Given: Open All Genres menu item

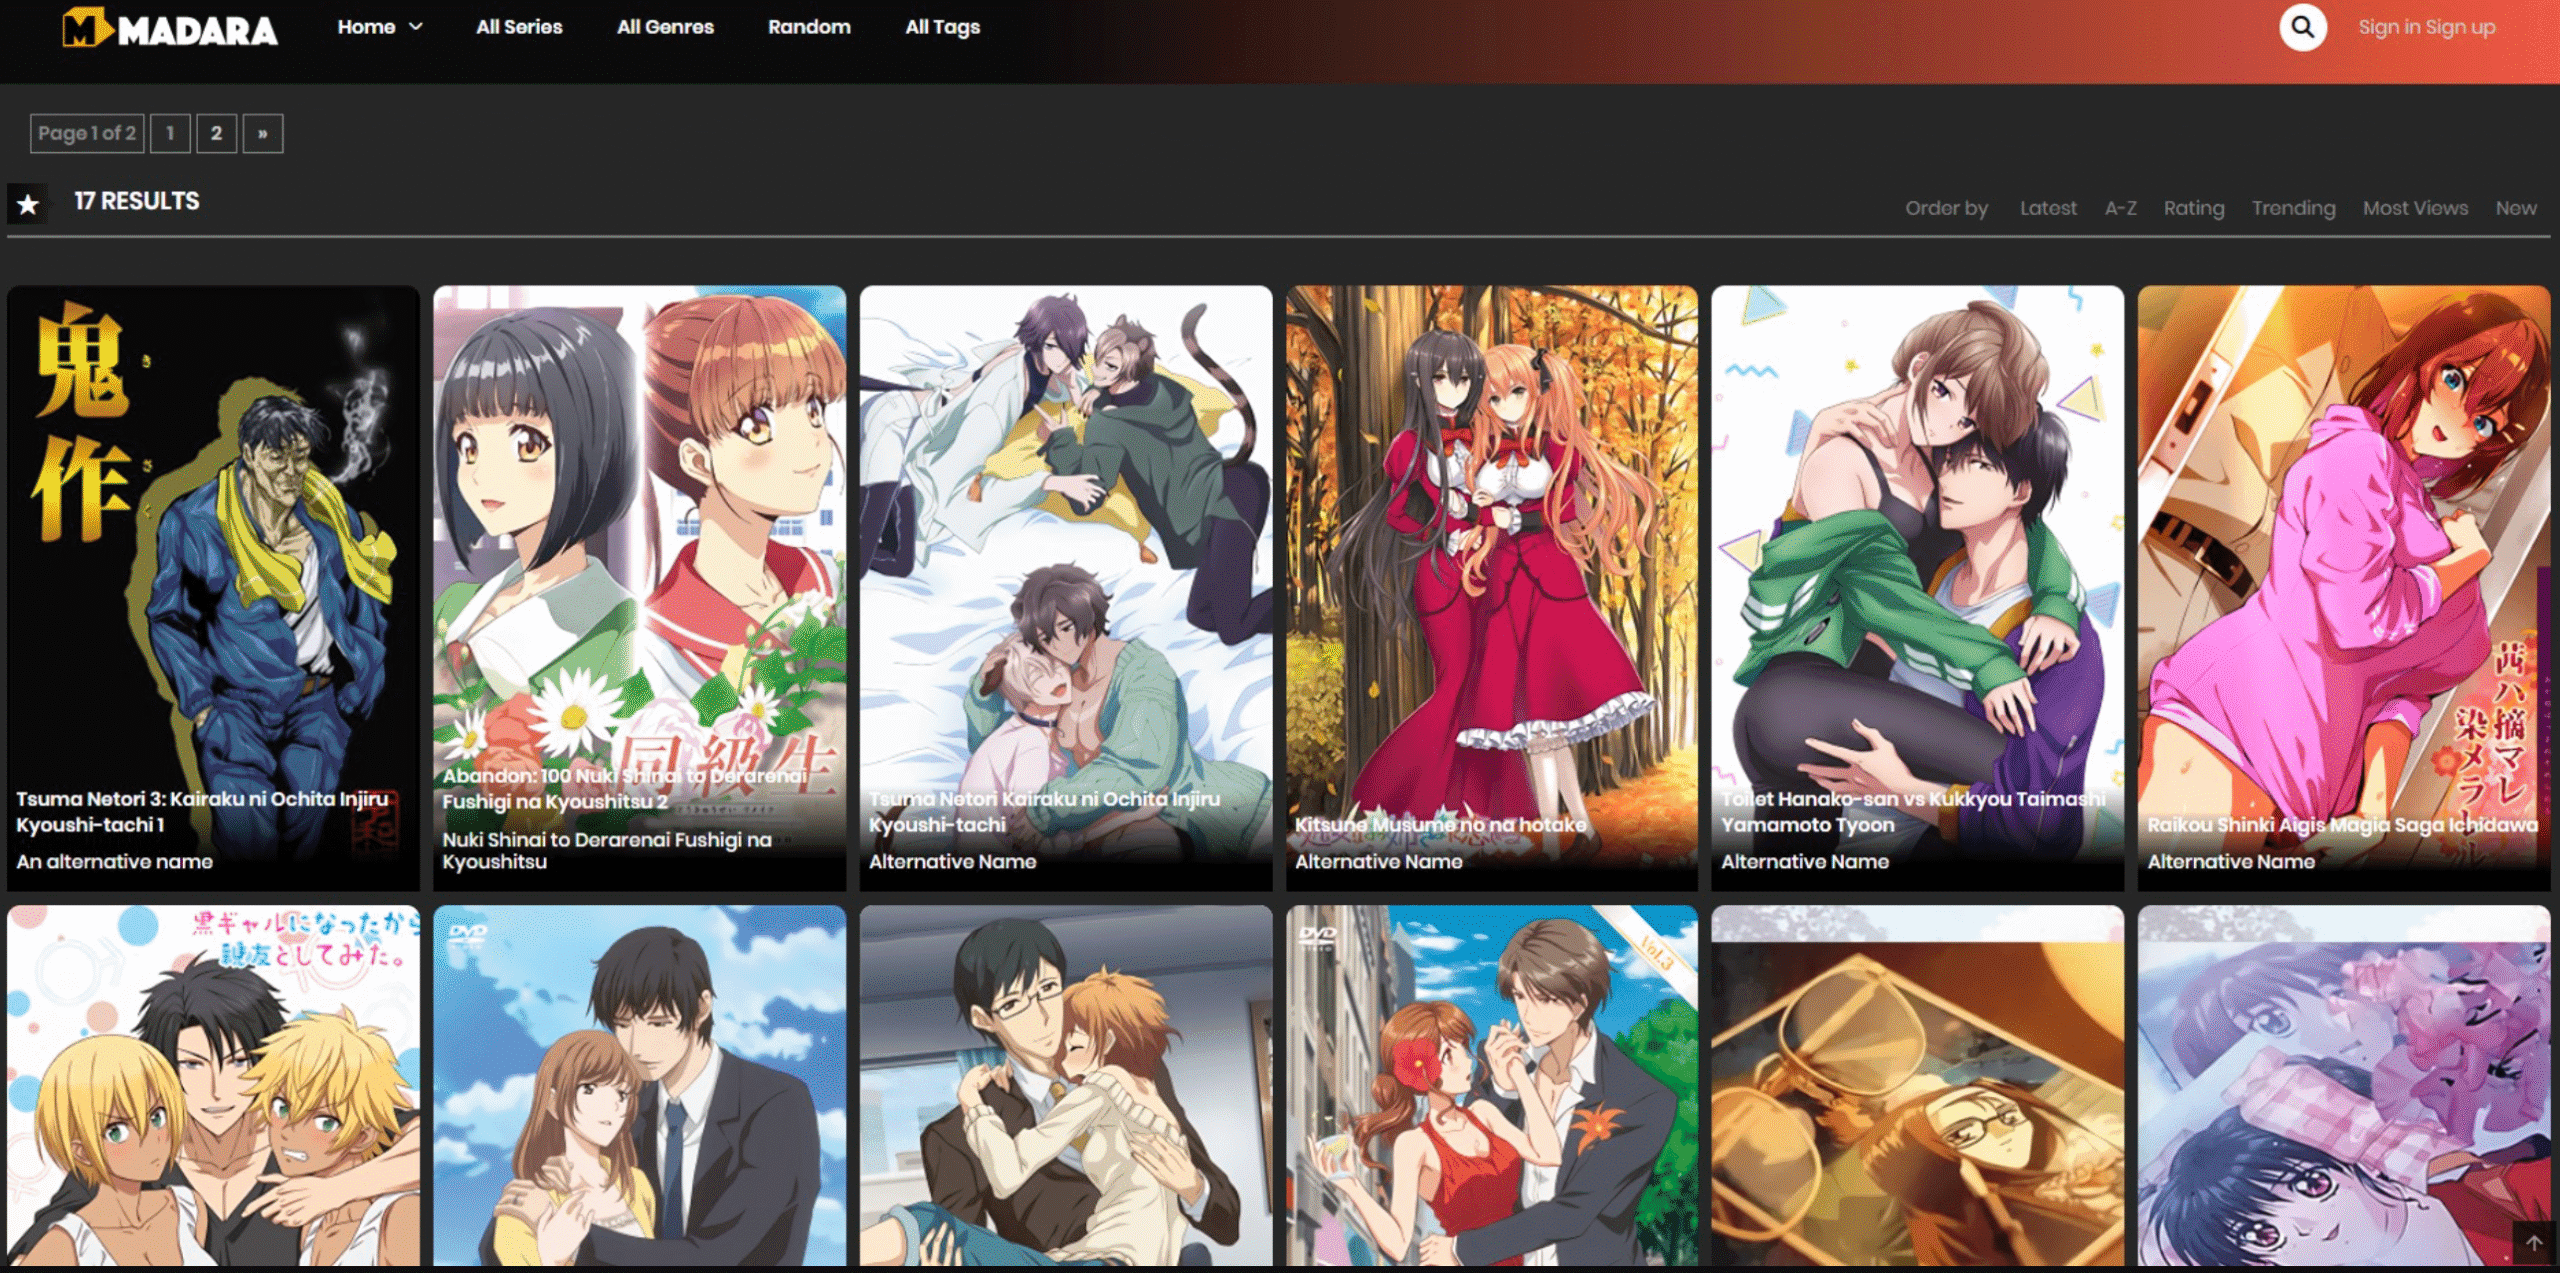Looking at the screenshot, I should point(665,27).
